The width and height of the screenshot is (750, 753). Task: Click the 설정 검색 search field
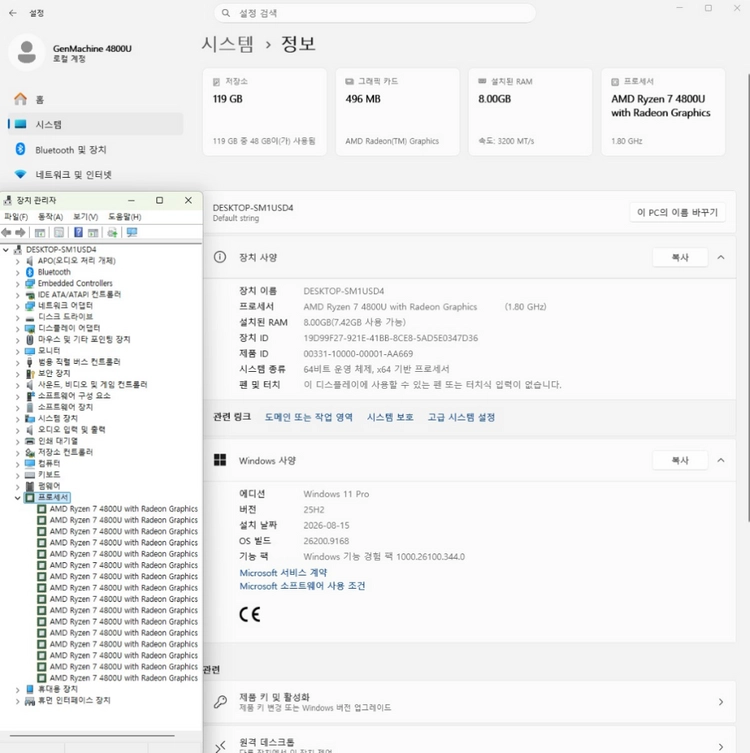(x=375, y=13)
